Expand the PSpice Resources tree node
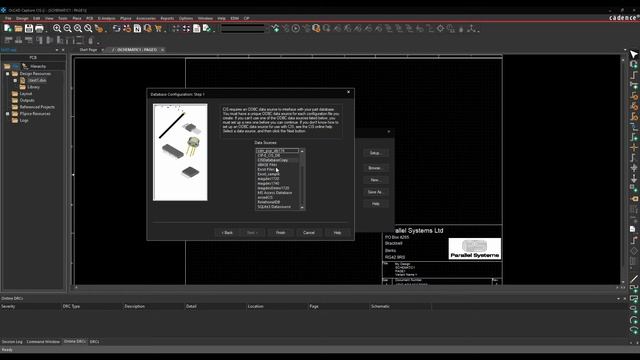The height and width of the screenshot is (360, 640). tap(7, 114)
